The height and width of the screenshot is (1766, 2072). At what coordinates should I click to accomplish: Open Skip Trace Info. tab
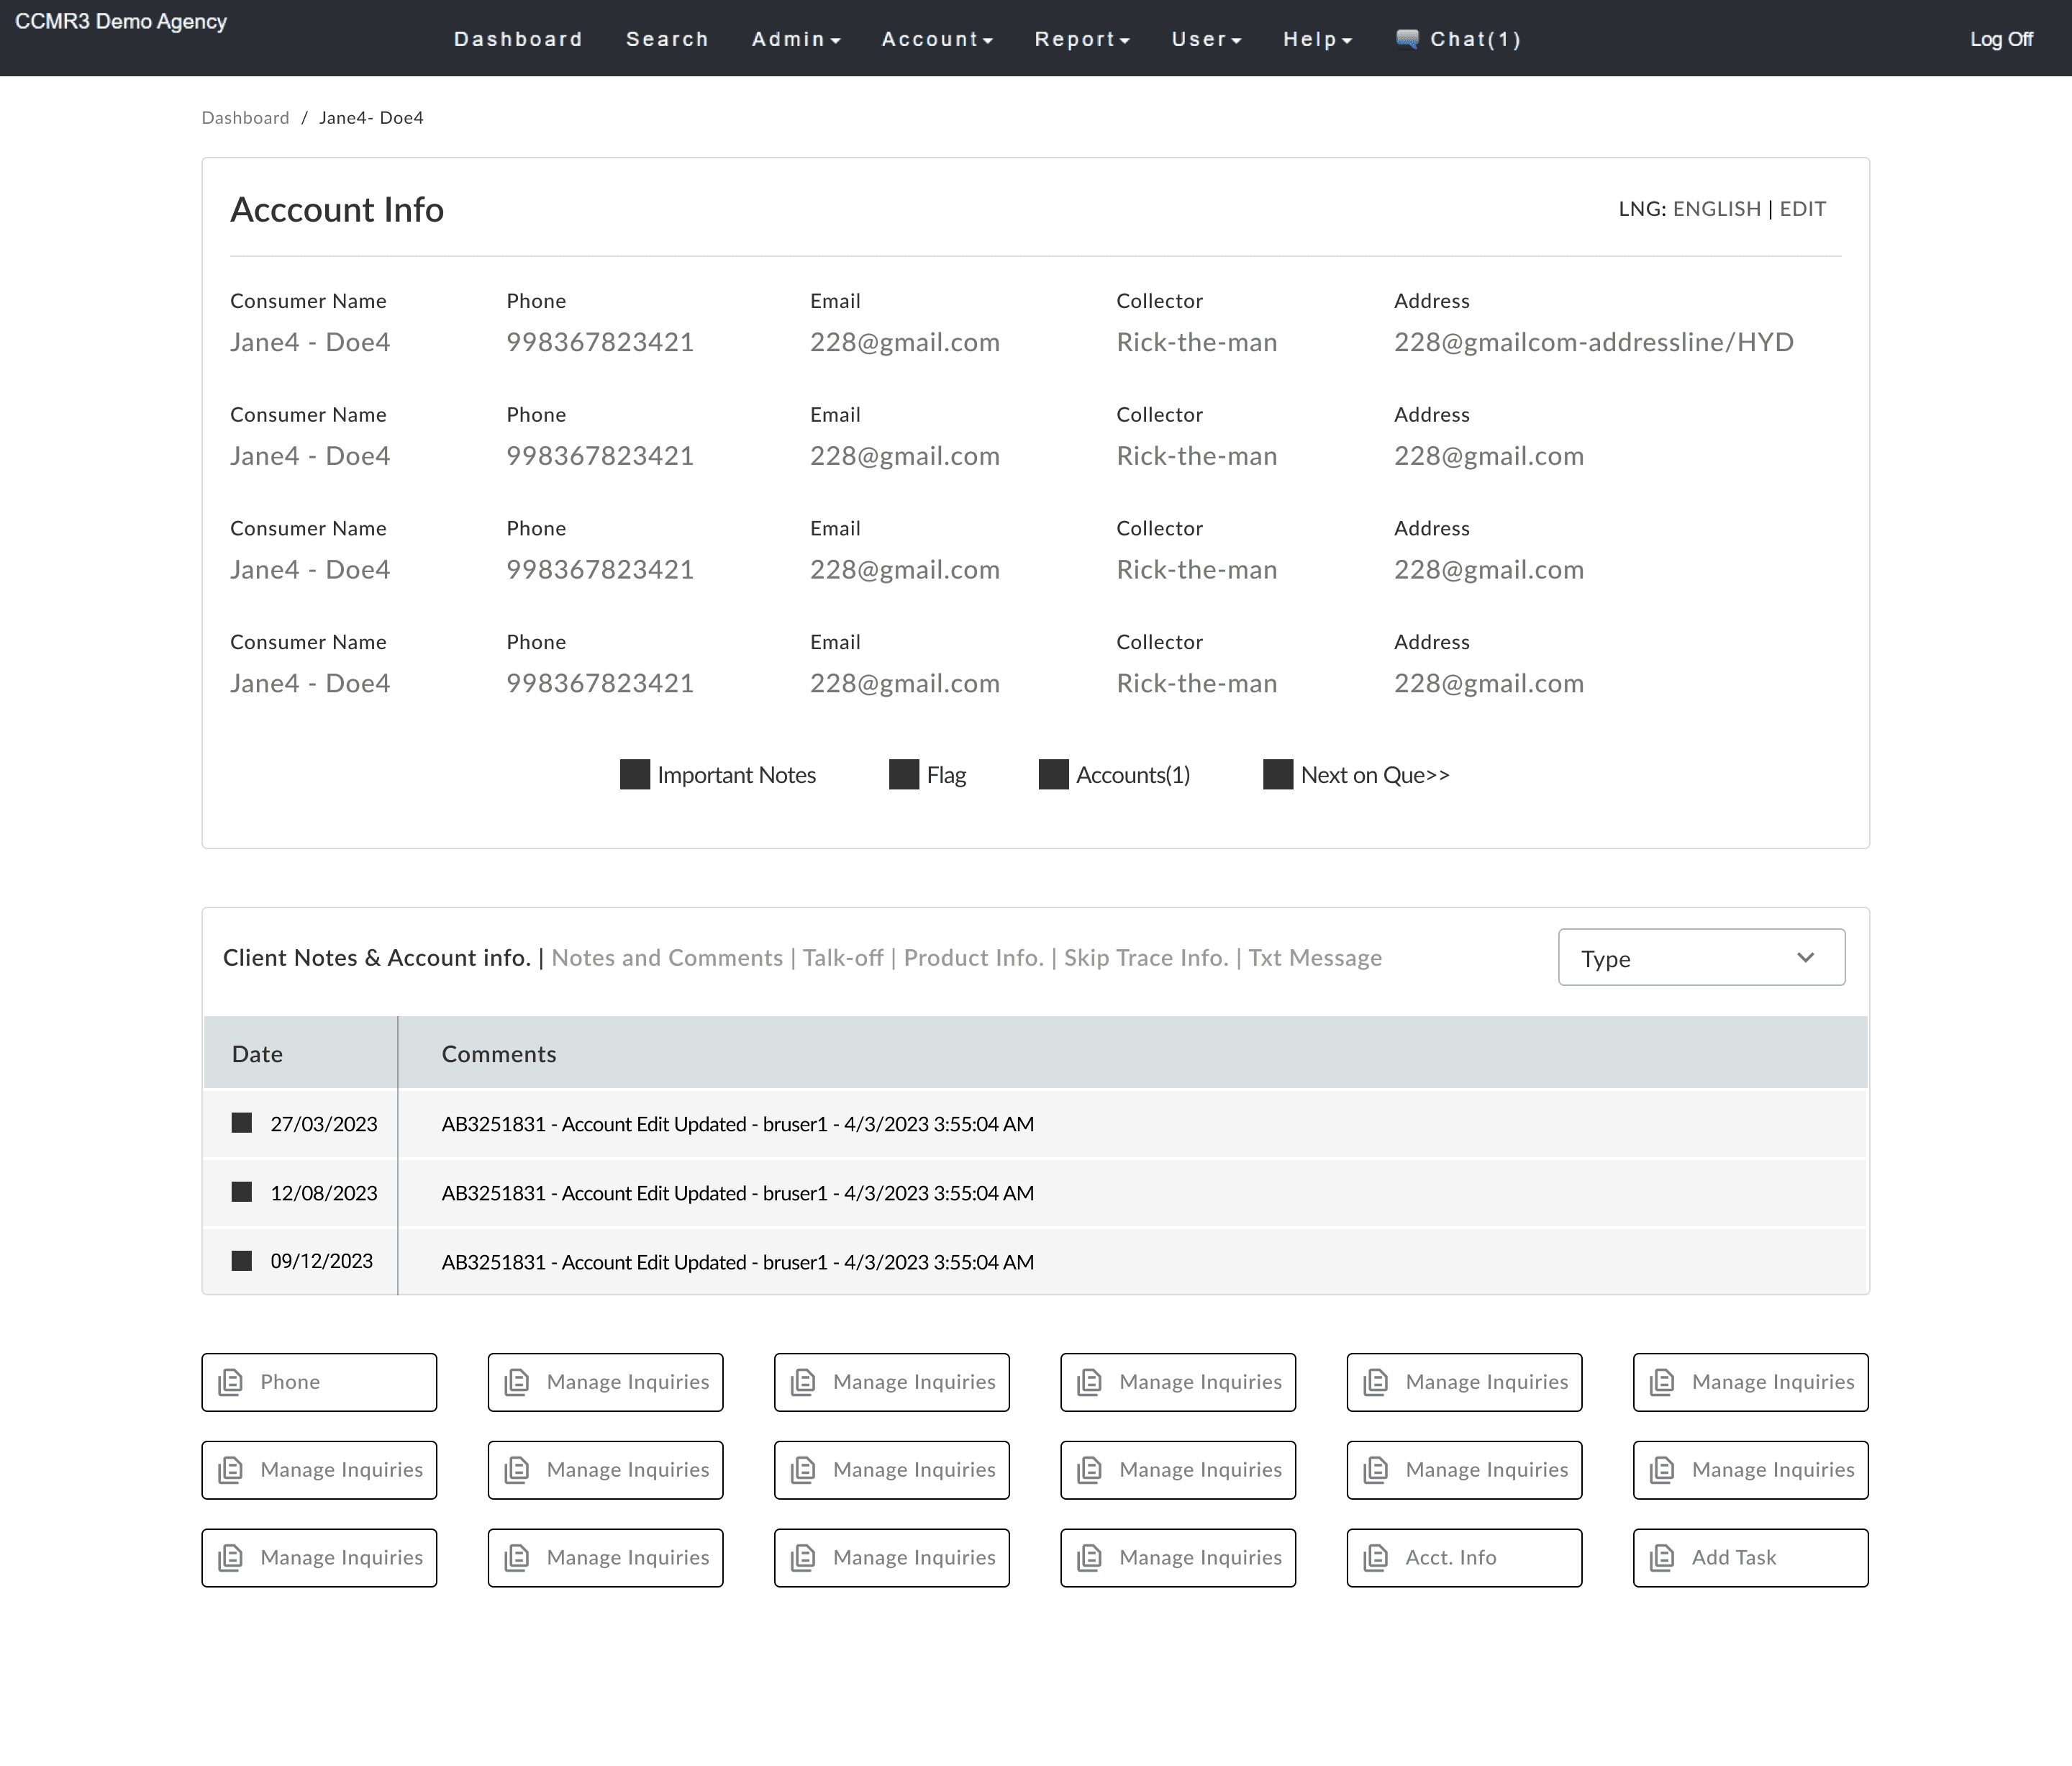1145,958
